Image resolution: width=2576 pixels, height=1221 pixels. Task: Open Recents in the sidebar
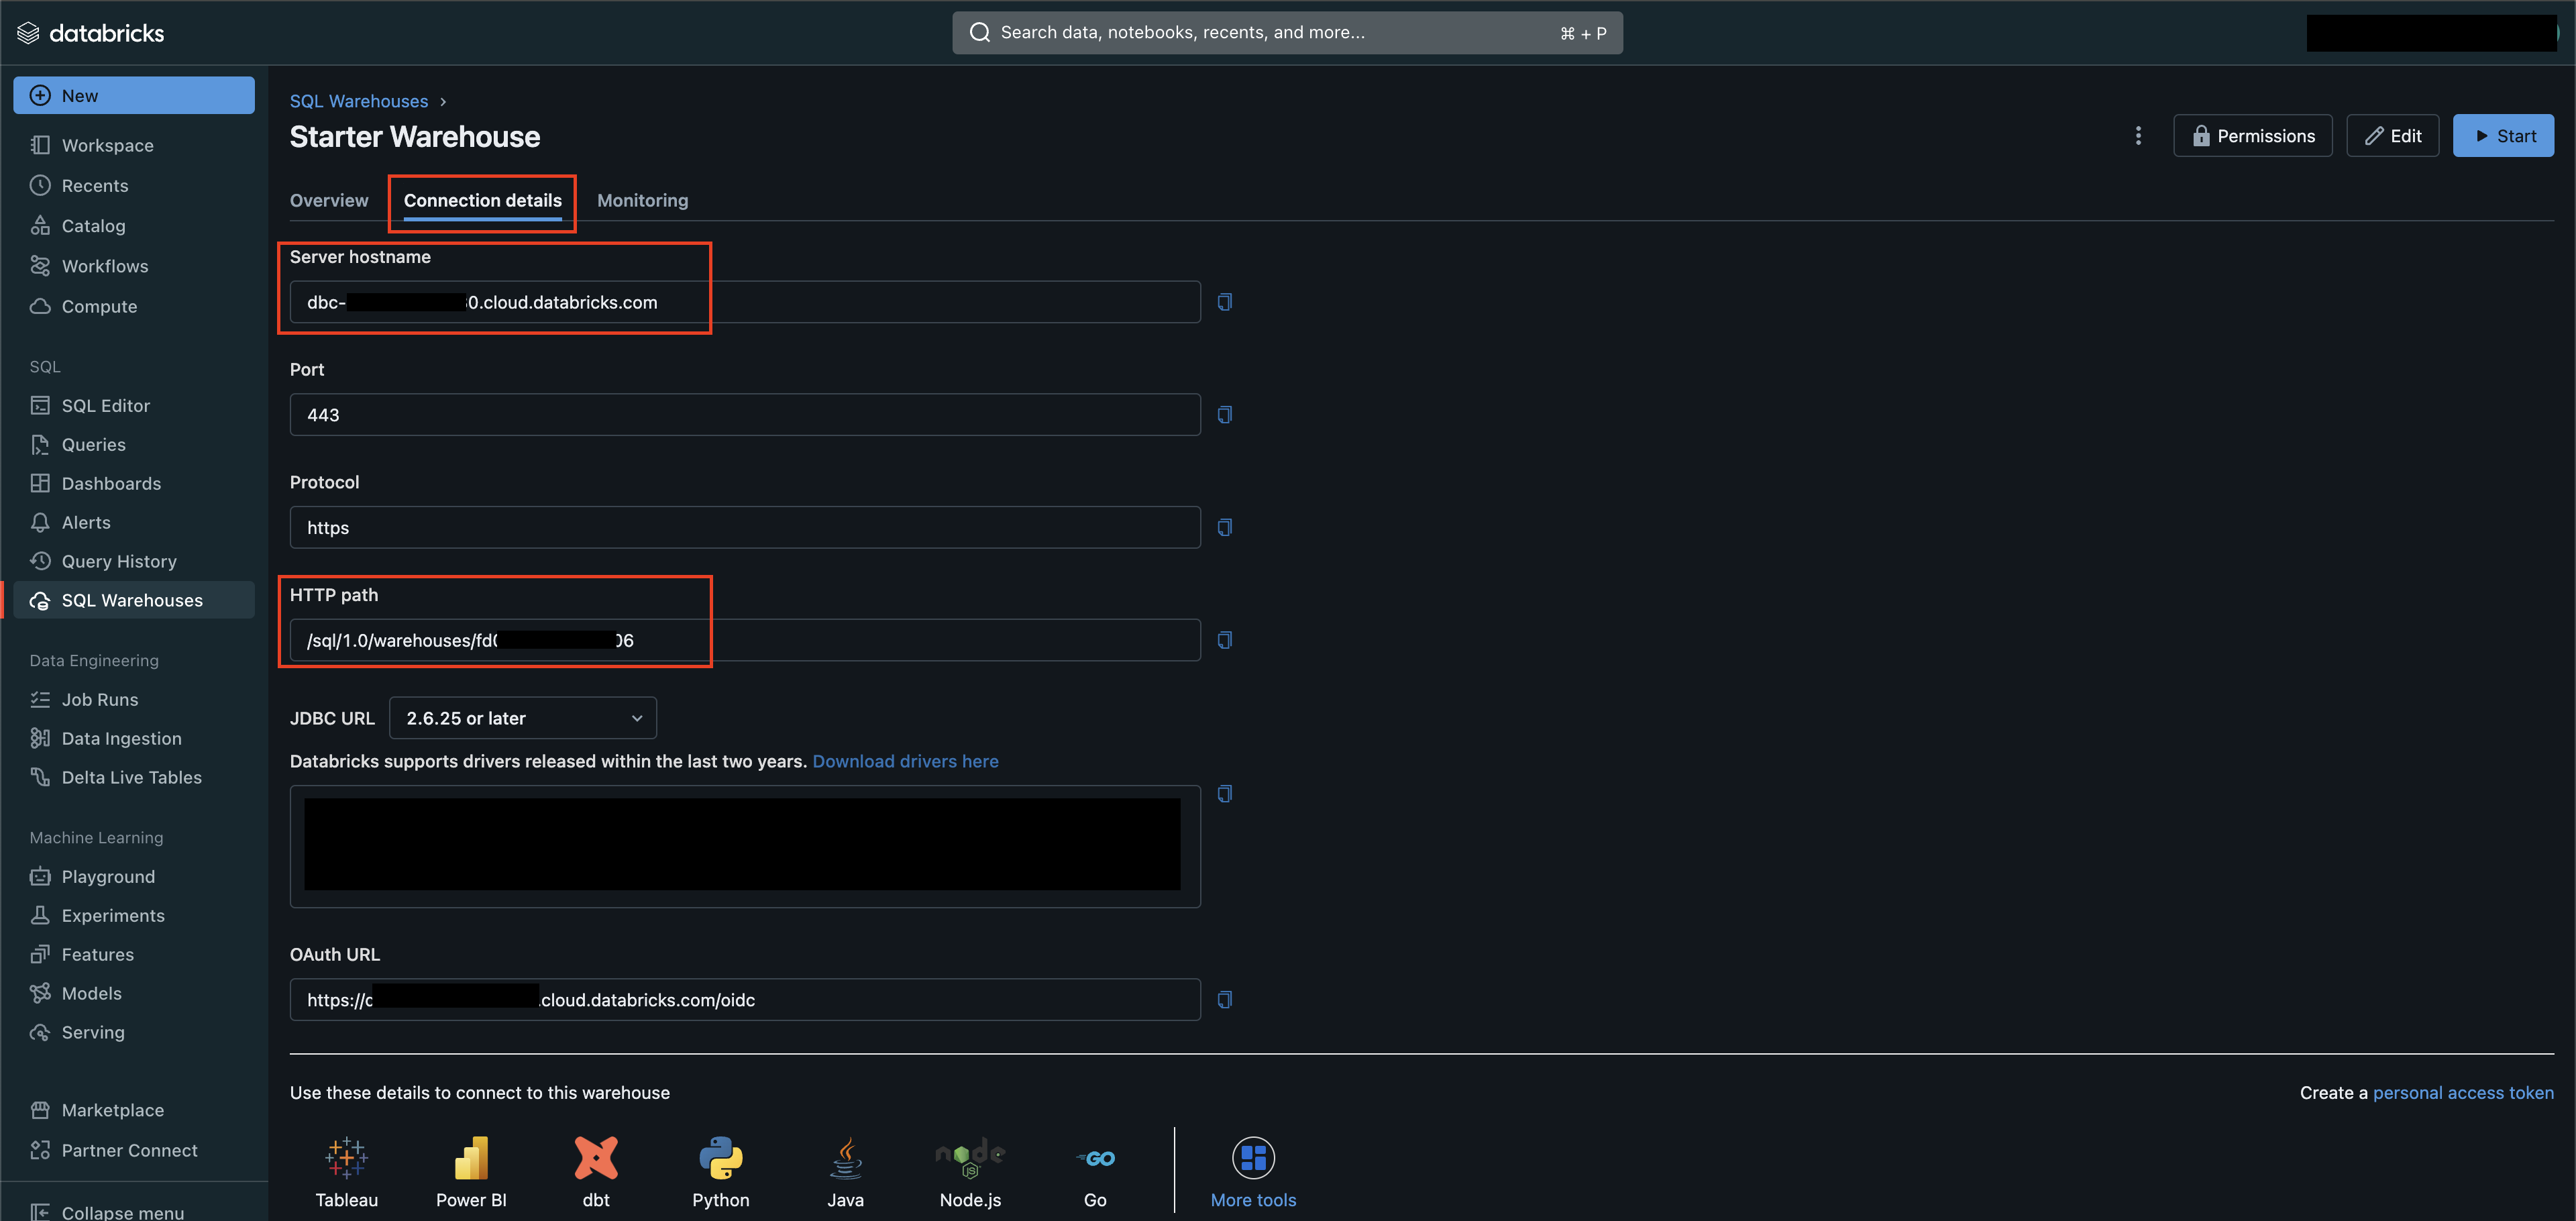coord(134,185)
